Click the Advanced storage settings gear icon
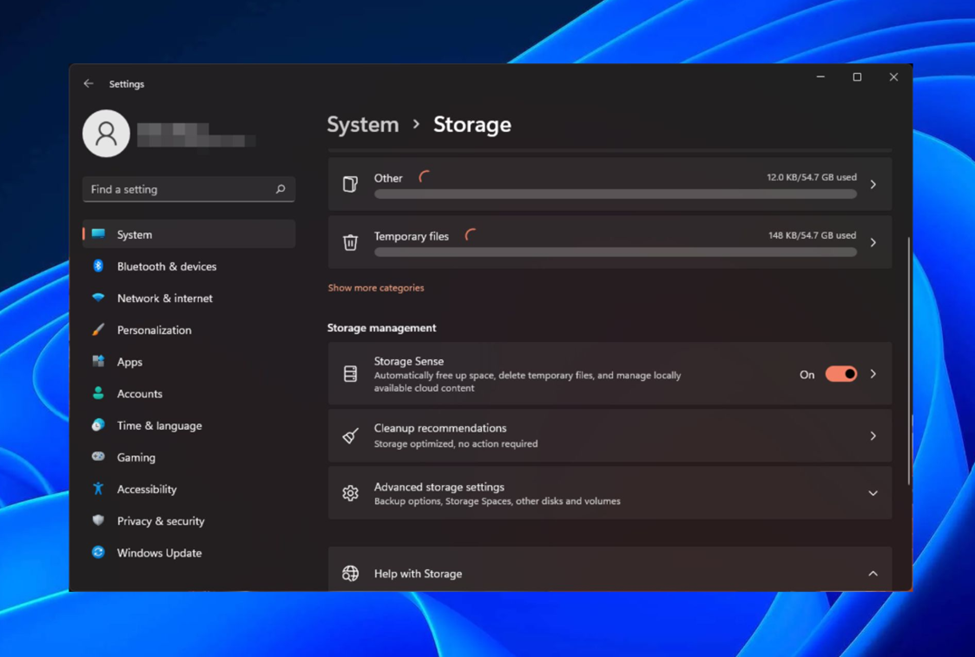Screen dimensions: 975x657 coord(350,493)
